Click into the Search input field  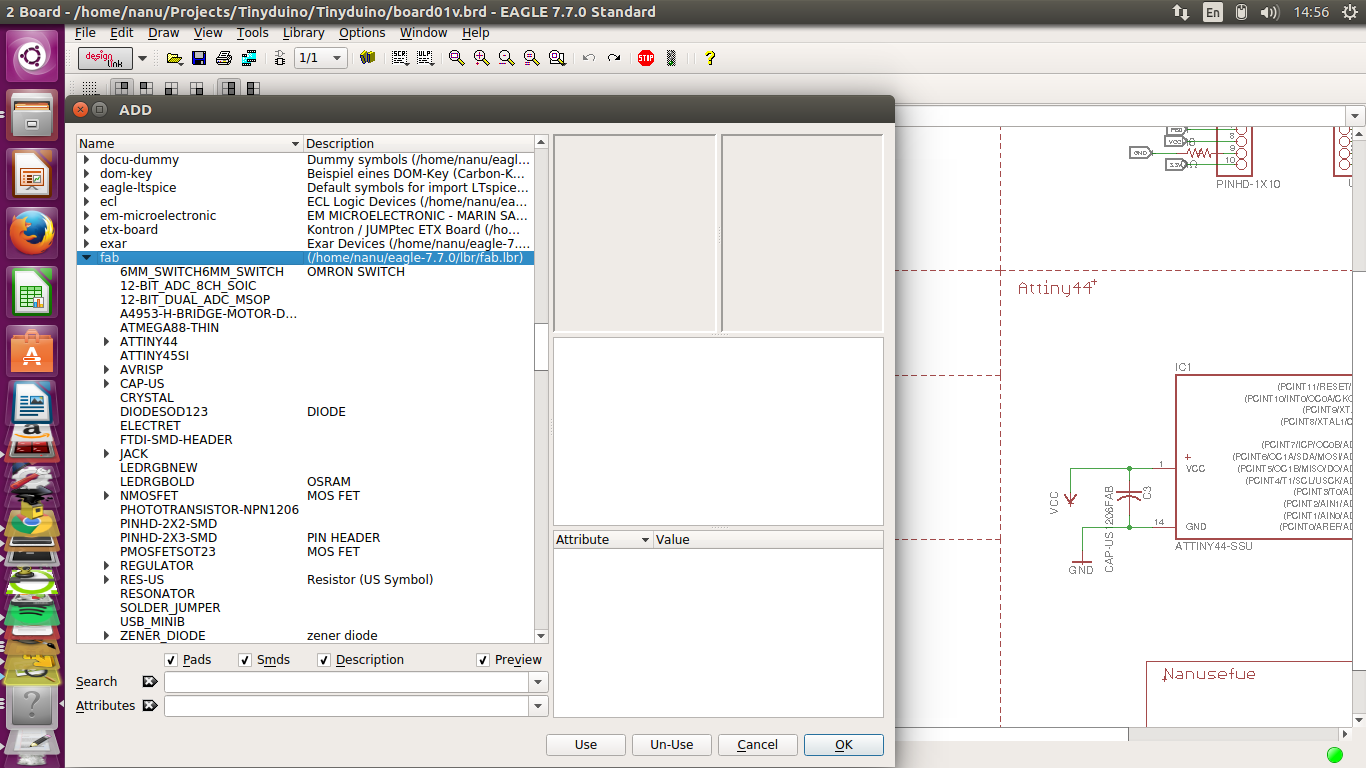point(346,682)
